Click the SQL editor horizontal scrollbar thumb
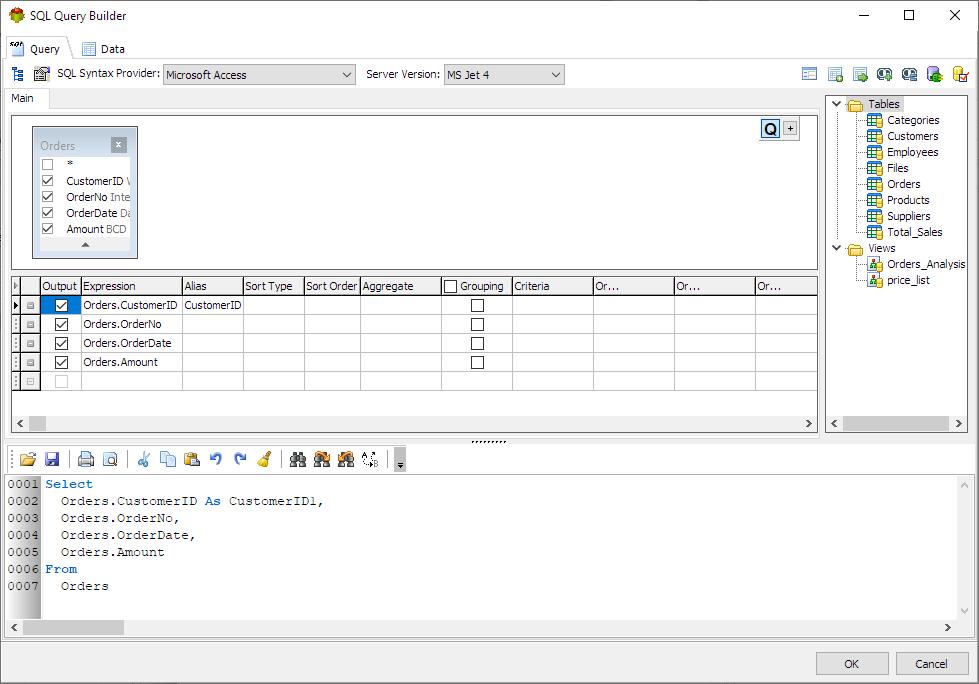Image resolution: width=979 pixels, height=684 pixels. [x=74, y=627]
